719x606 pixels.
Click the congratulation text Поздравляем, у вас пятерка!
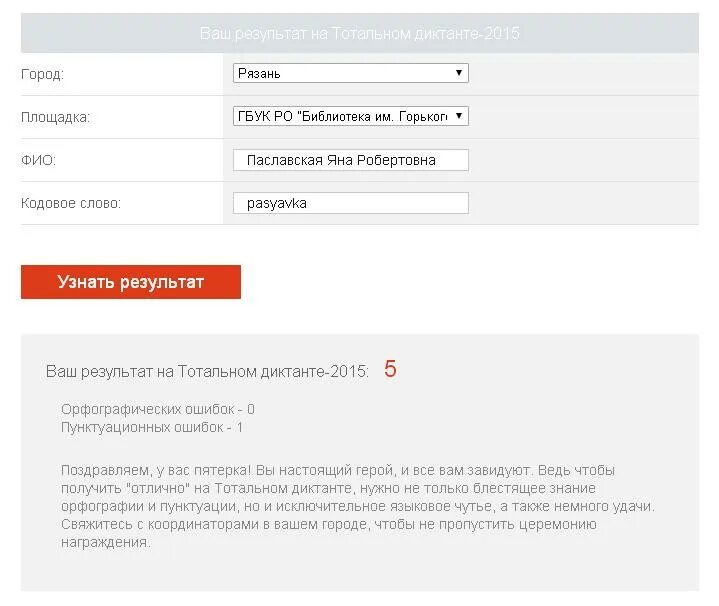click(156, 470)
